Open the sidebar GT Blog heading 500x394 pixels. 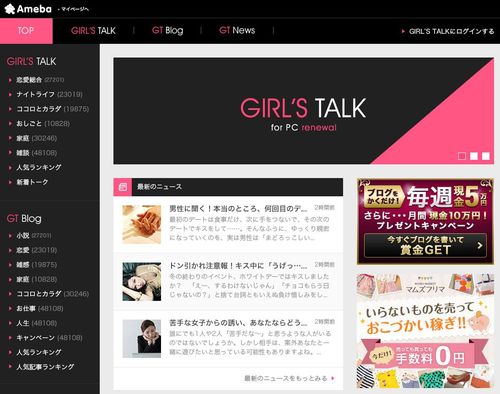pyautogui.click(x=24, y=219)
